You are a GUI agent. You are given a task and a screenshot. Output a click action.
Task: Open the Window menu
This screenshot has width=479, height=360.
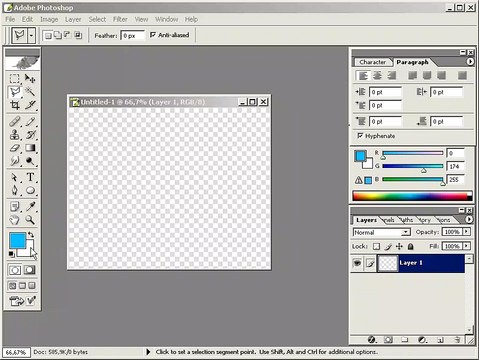(x=166, y=19)
